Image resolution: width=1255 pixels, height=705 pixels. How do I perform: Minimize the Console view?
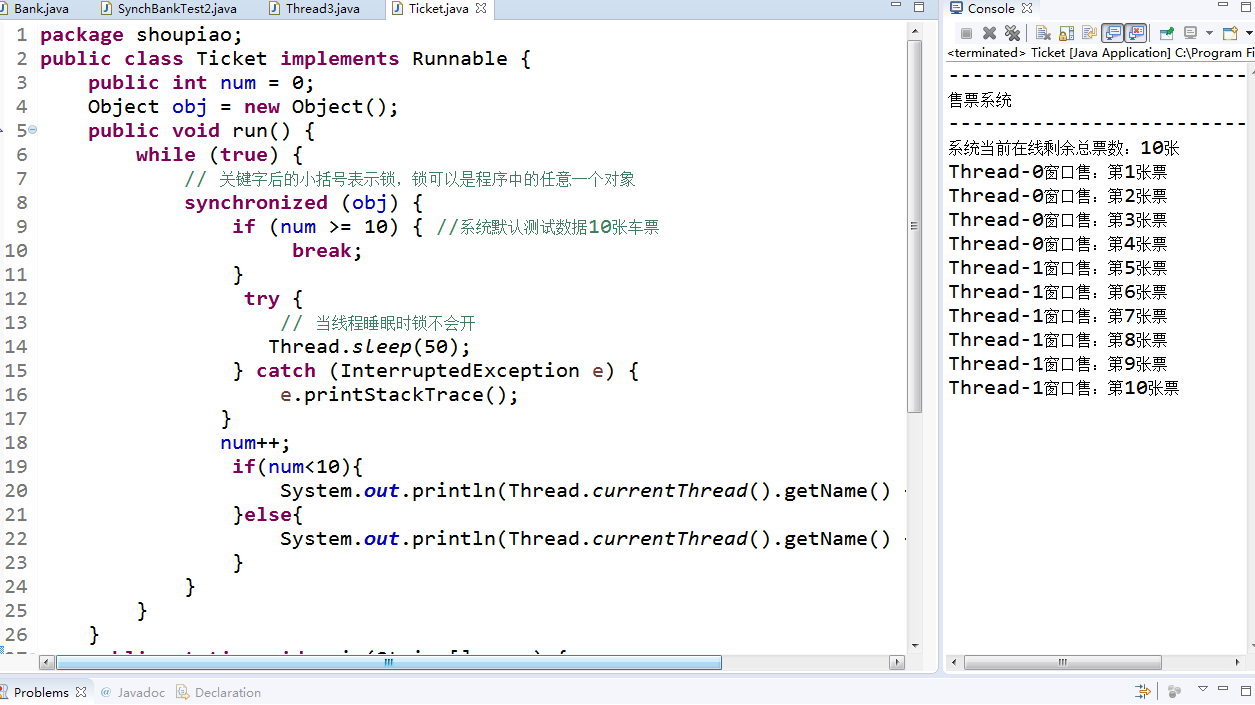pyautogui.click(x=1223, y=6)
